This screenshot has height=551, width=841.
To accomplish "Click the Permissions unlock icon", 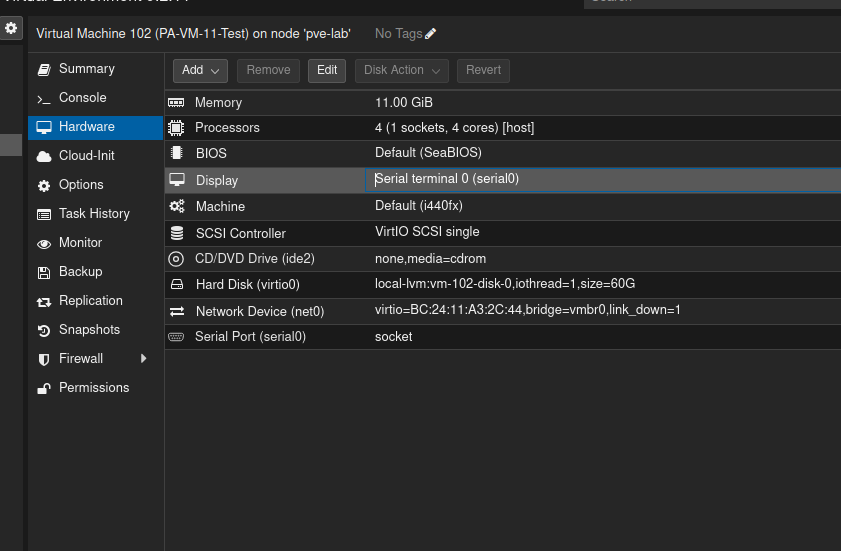I will point(44,388).
